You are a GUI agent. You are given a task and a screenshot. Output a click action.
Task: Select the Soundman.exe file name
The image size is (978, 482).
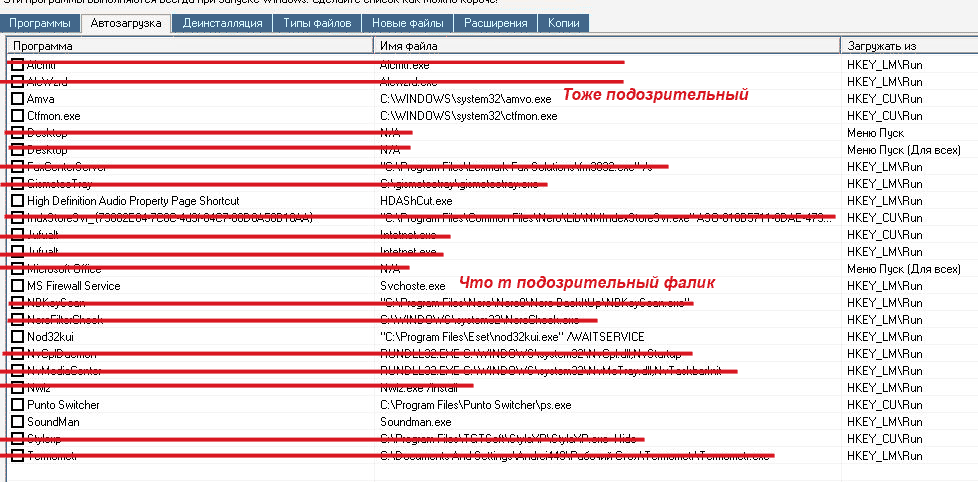(416, 422)
